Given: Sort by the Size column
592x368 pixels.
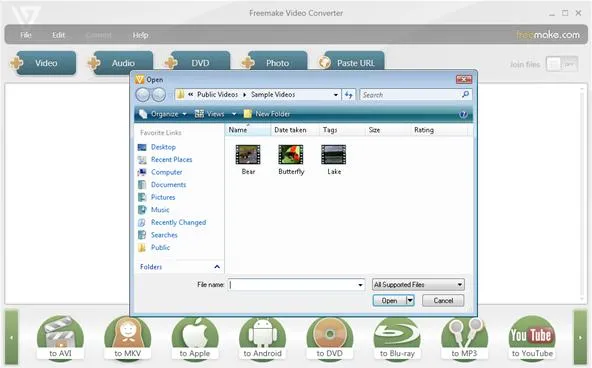Looking at the screenshot, I should (x=388, y=130).
